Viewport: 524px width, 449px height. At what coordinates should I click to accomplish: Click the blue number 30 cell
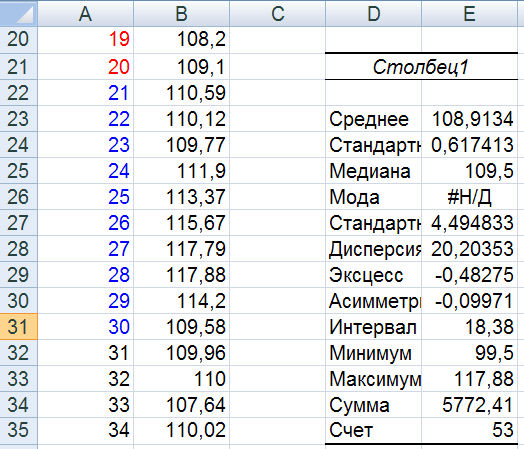86,327
